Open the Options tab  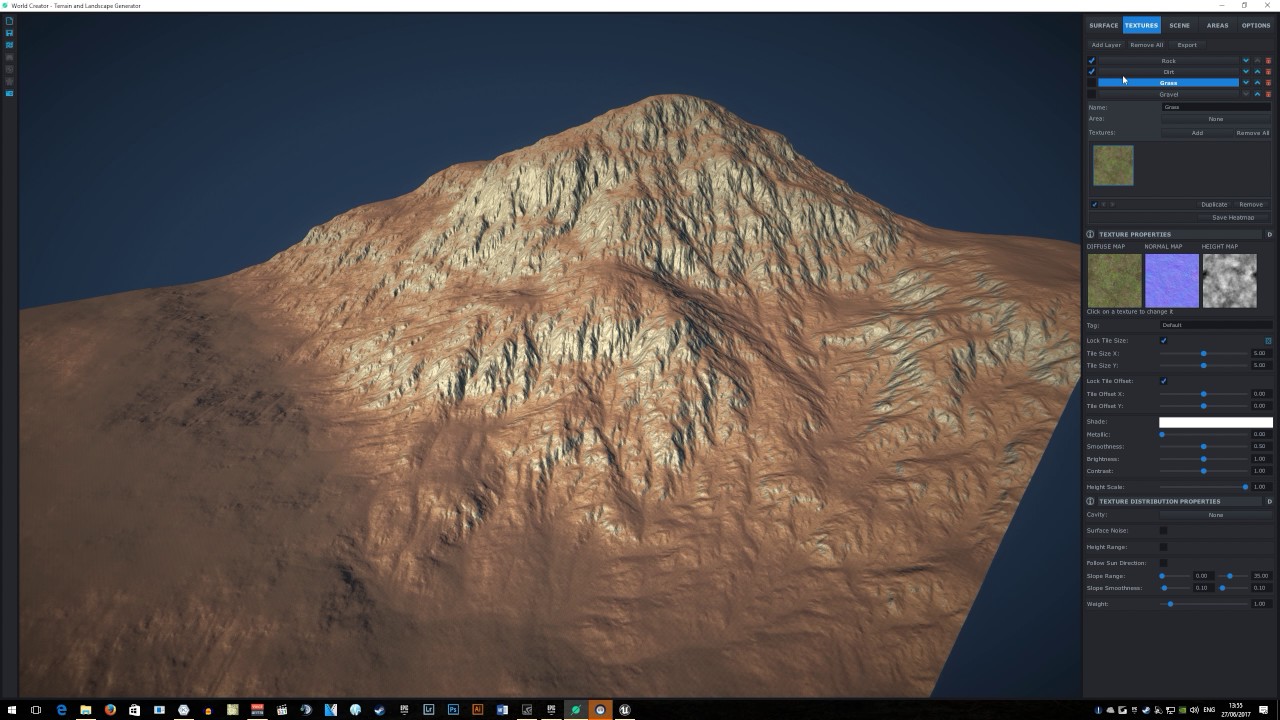point(1256,25)
